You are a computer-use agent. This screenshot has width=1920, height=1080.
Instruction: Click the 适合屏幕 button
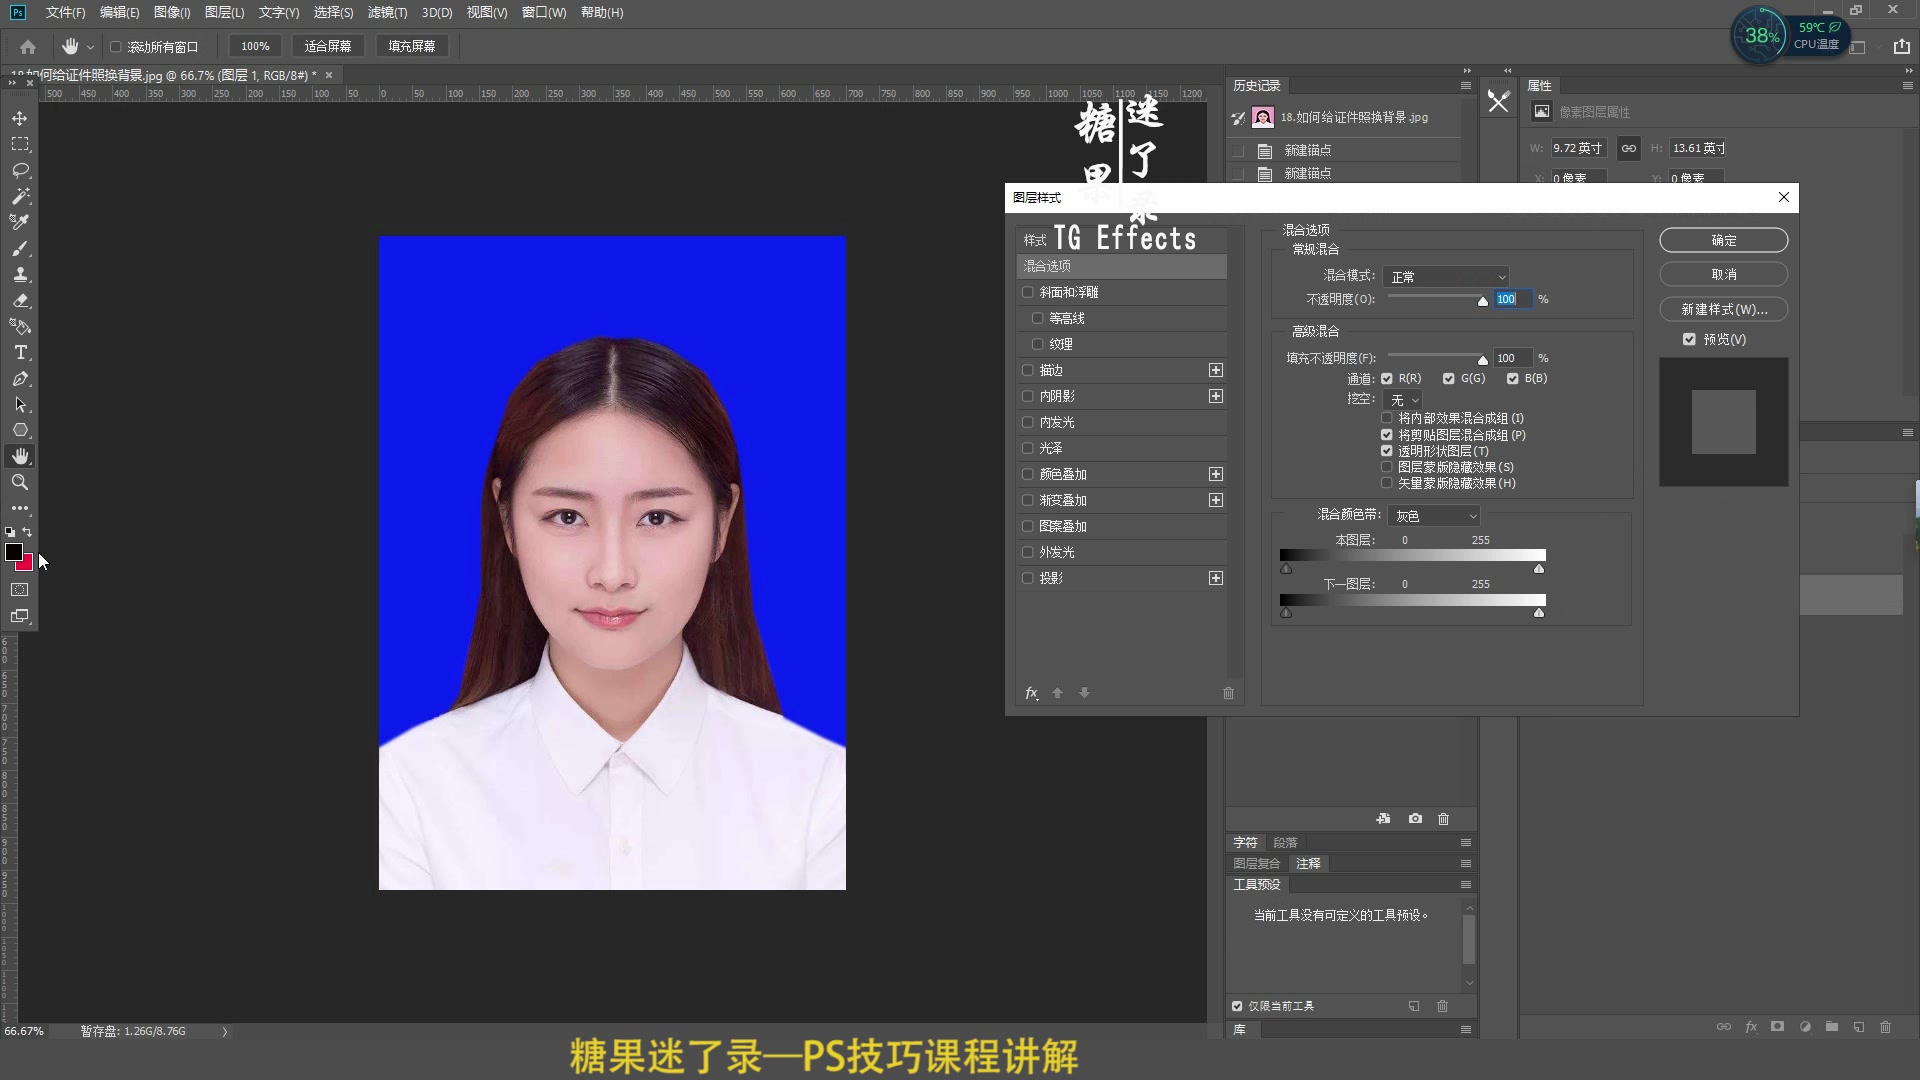(x=328, y=46)
